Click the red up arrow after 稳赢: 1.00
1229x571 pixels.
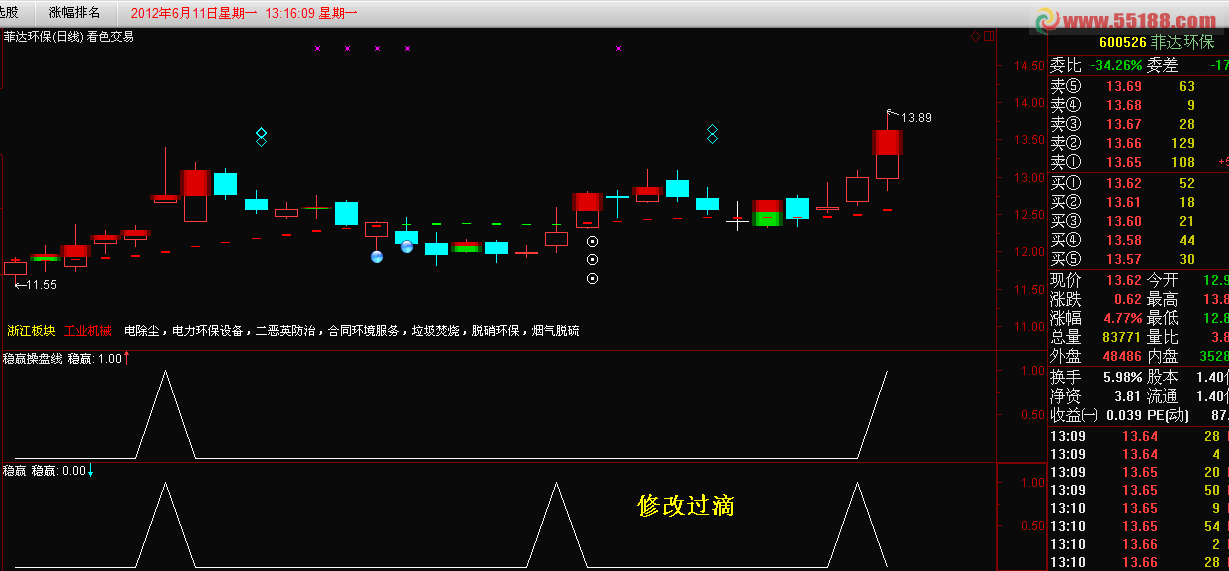[126, 357]
